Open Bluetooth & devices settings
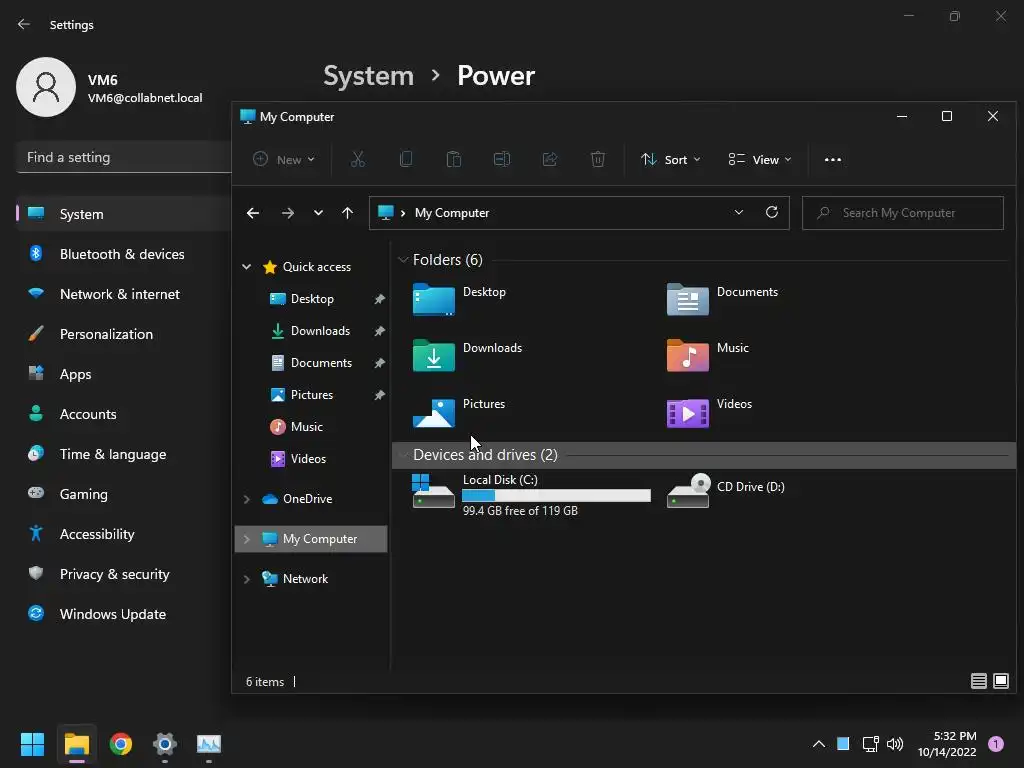The width and height of the screenshot is (1024, 768). [x=124, y=254]
